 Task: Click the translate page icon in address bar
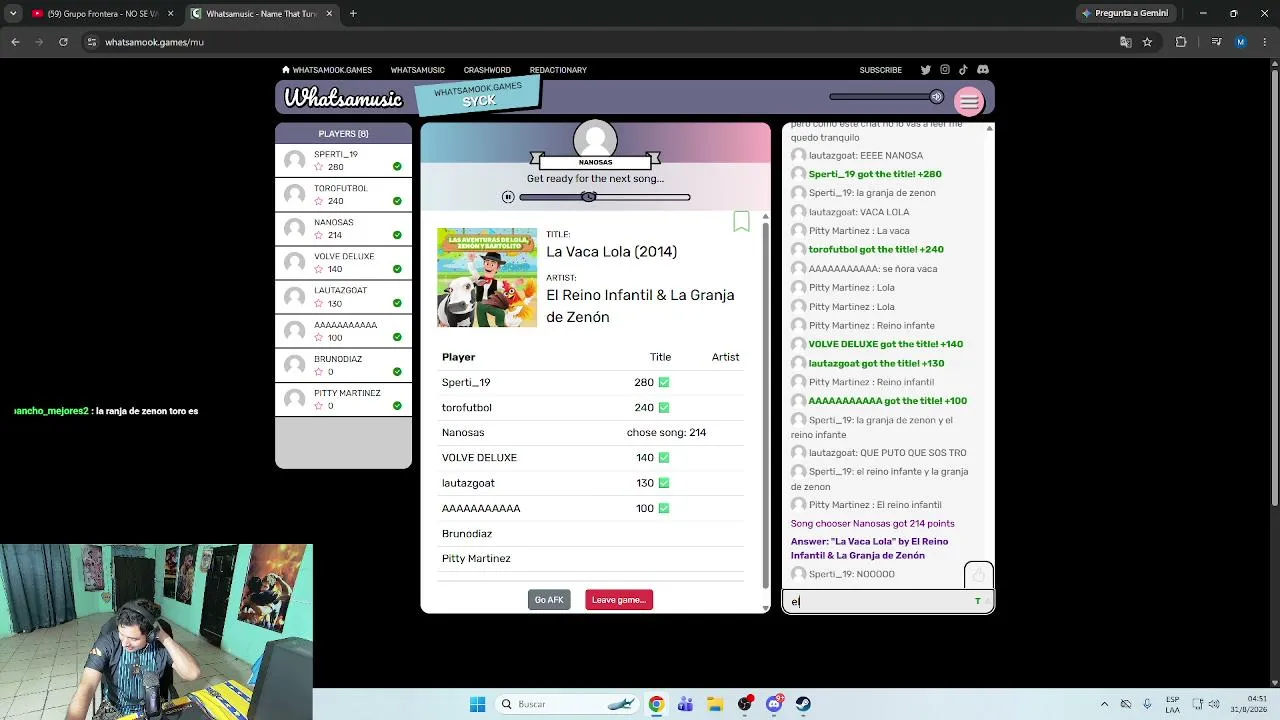tap(1126, 42)
